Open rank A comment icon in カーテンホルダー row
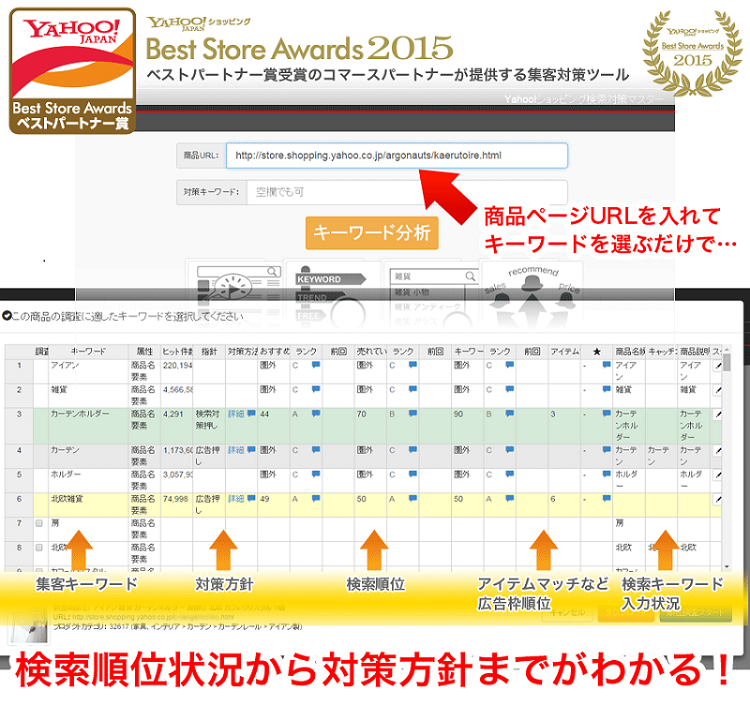Screen dimensions: 750x705 click(316, 413)
